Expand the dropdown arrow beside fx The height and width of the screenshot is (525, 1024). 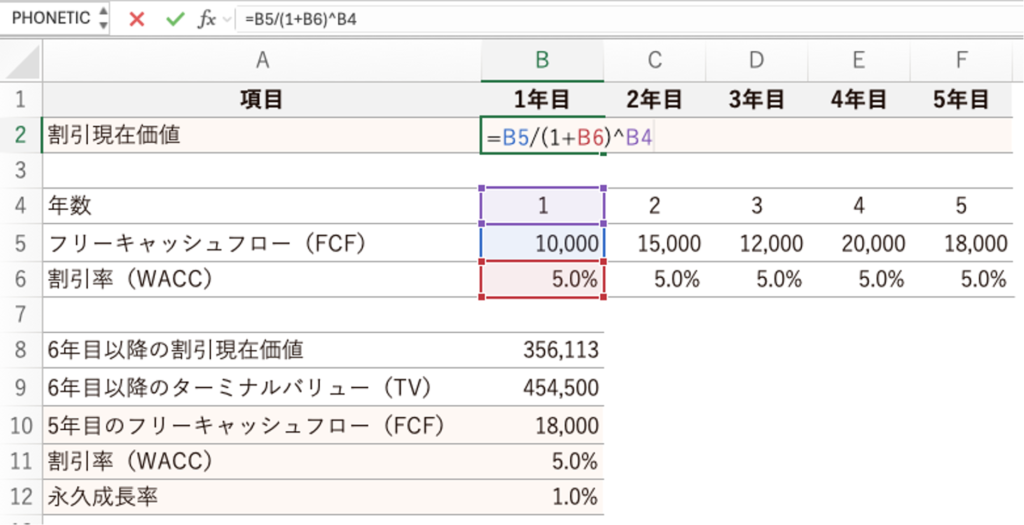coord(228,19)
